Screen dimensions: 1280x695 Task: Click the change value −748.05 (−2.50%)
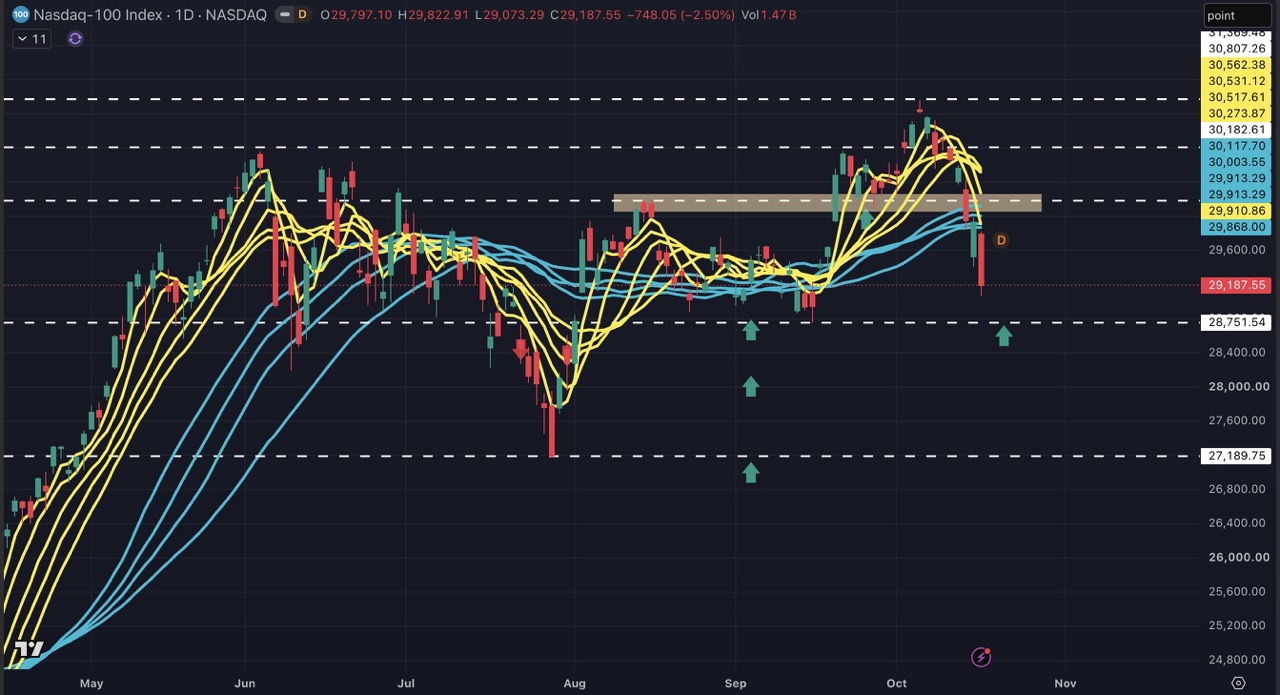click(681, 15)
